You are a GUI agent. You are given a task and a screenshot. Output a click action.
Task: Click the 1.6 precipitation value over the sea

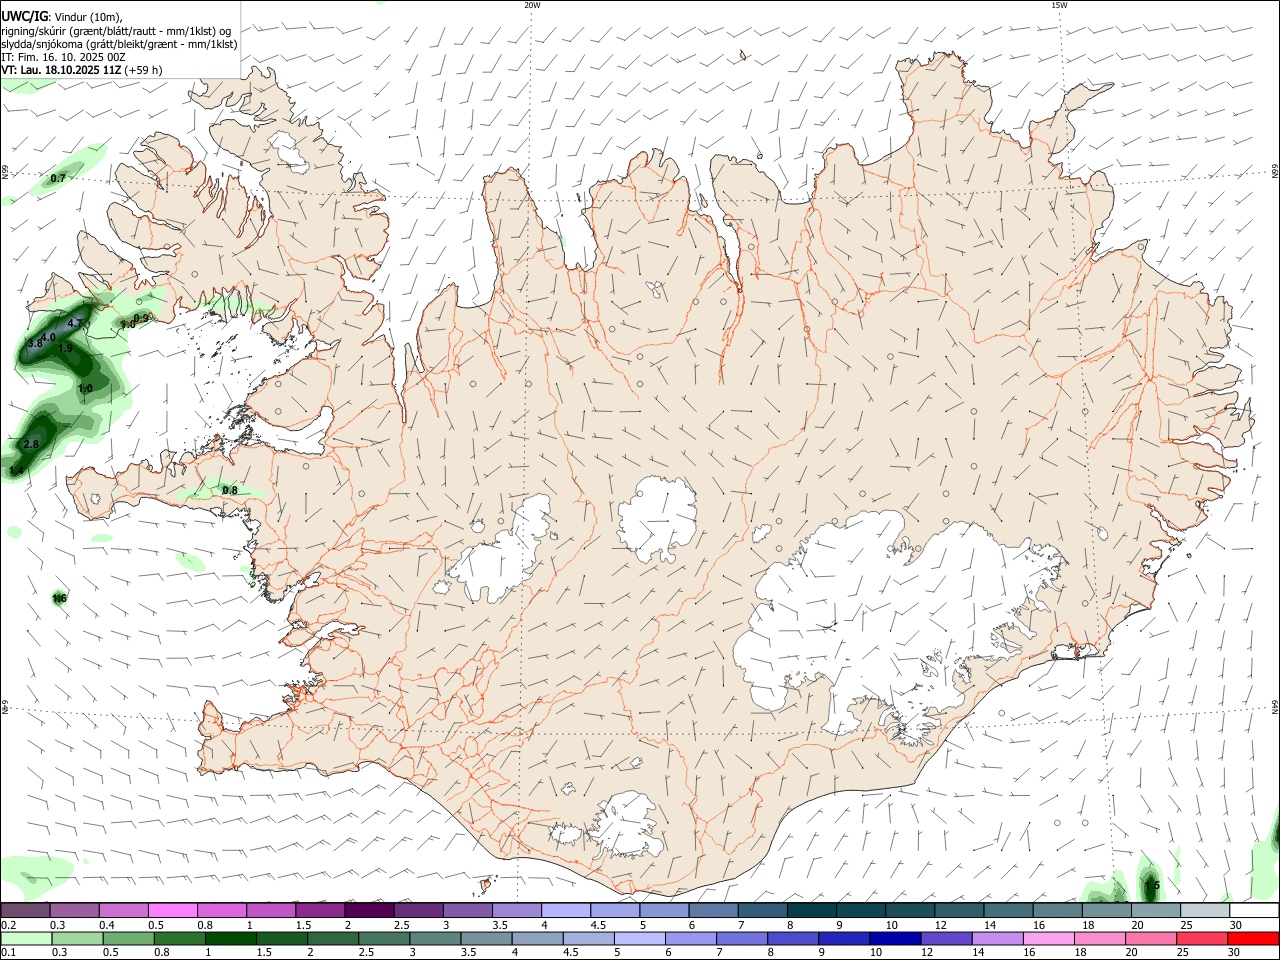coord(59,598)
